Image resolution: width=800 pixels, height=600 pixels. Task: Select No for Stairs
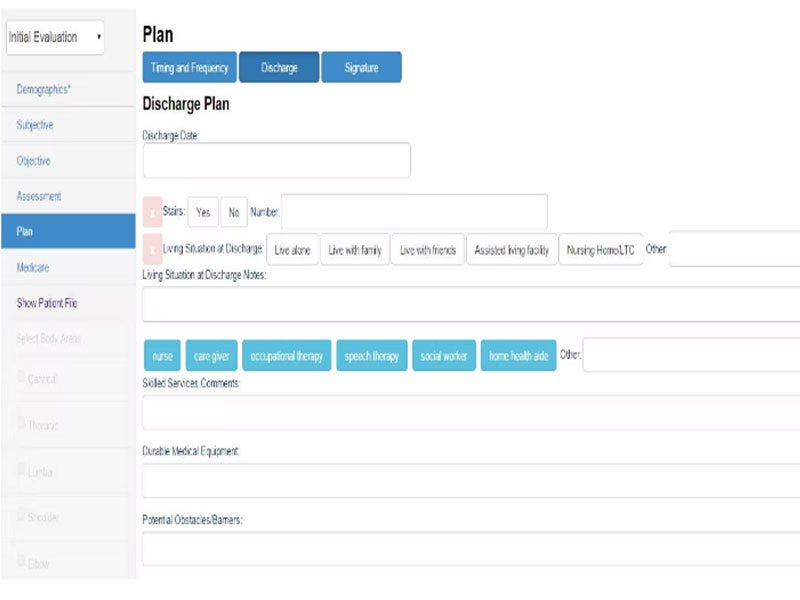pyautogui.click(x=233, y=212)
